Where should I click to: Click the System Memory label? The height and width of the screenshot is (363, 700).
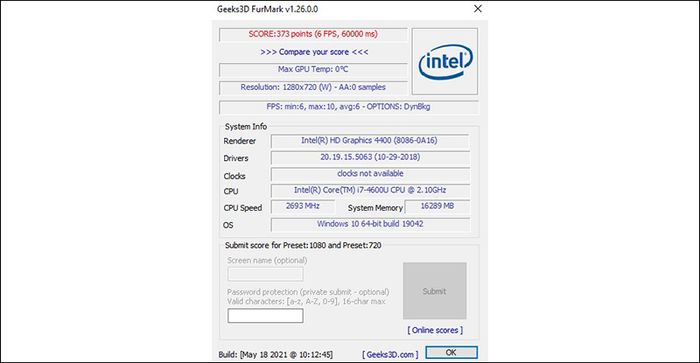click(x=375, y=208)
